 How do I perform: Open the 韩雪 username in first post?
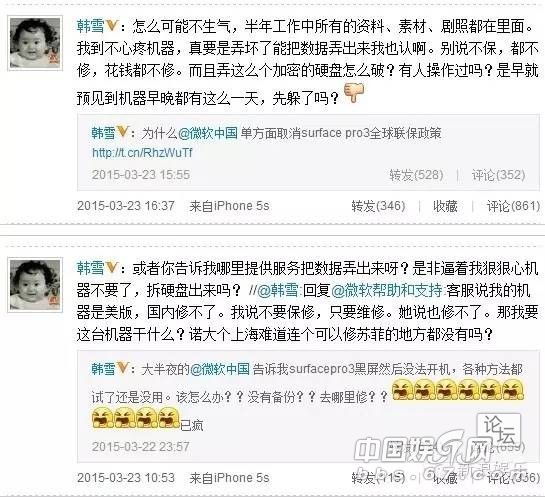click(x=90, y=26)
